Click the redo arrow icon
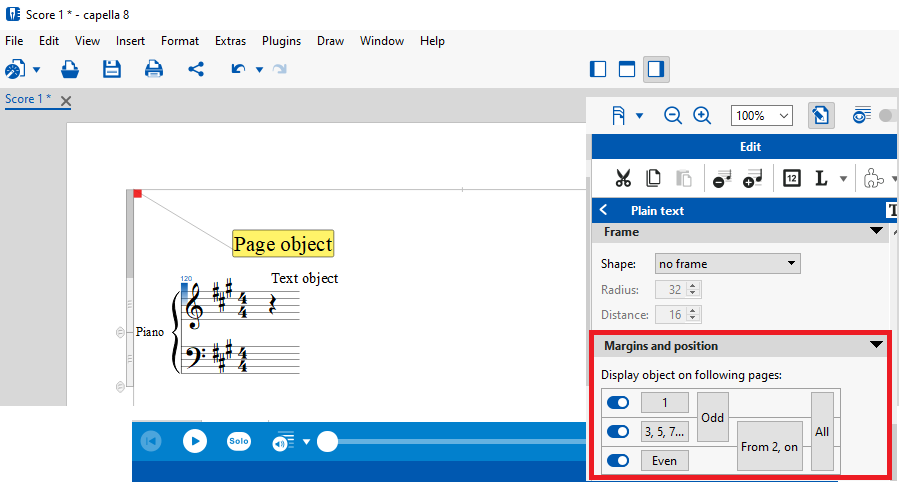 pos(280,69)
